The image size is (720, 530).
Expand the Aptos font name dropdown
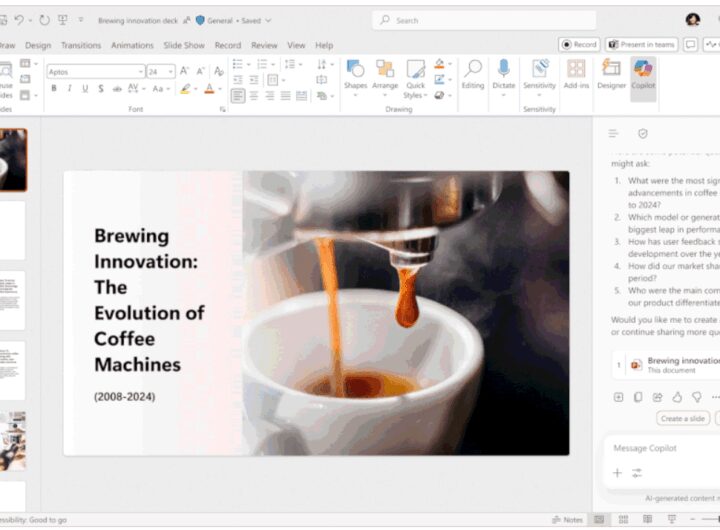click(x=139, y=72)
